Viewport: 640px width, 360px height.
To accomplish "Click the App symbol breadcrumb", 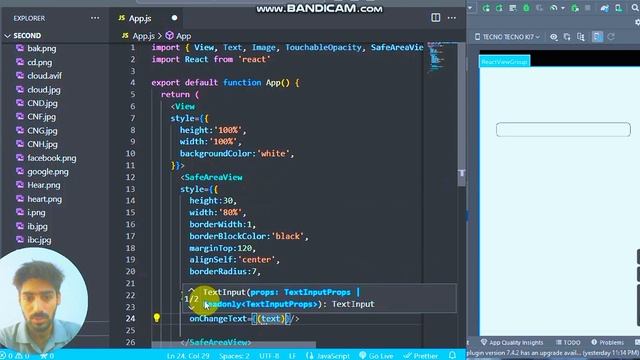I will coord(183,36).
